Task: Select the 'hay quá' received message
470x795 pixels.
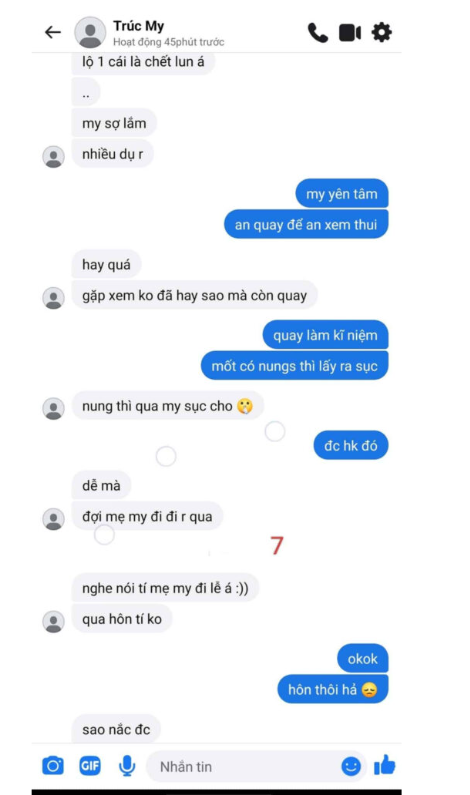Action: point(106,264)
